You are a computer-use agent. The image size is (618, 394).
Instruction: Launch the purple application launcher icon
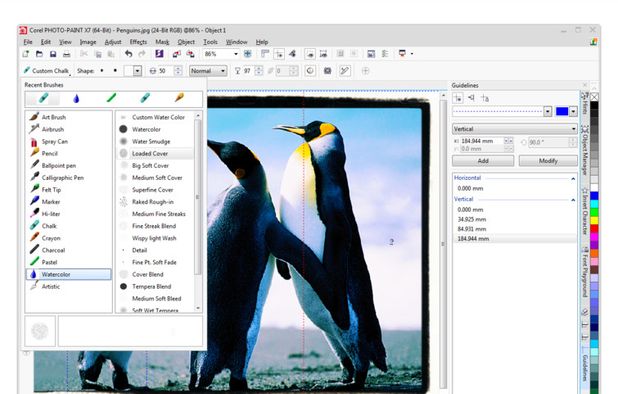click(159, 54)
